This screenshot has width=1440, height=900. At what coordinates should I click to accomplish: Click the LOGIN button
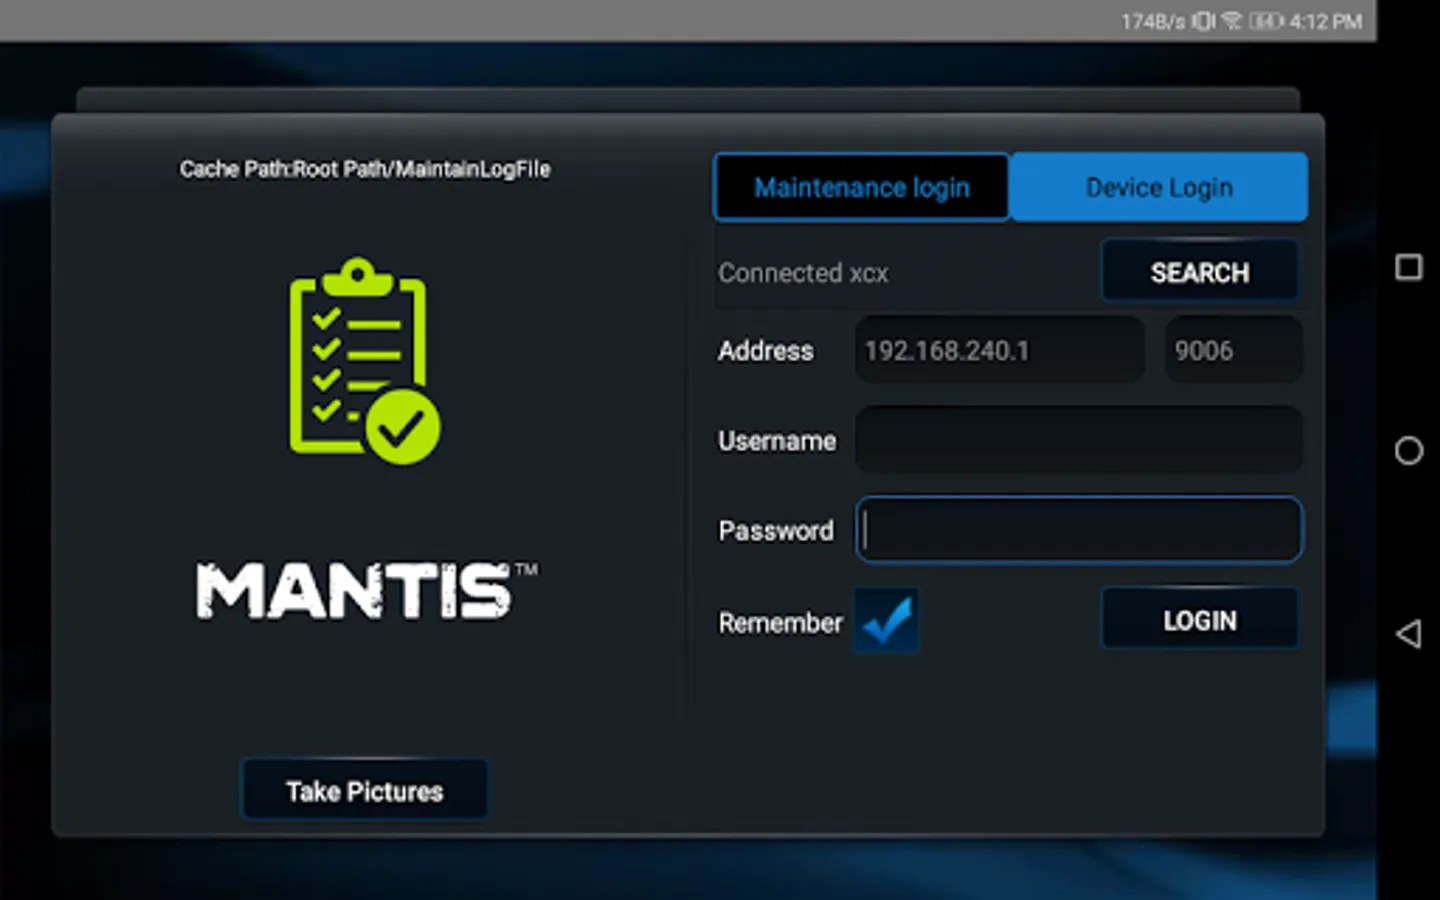pos(1200,621)
